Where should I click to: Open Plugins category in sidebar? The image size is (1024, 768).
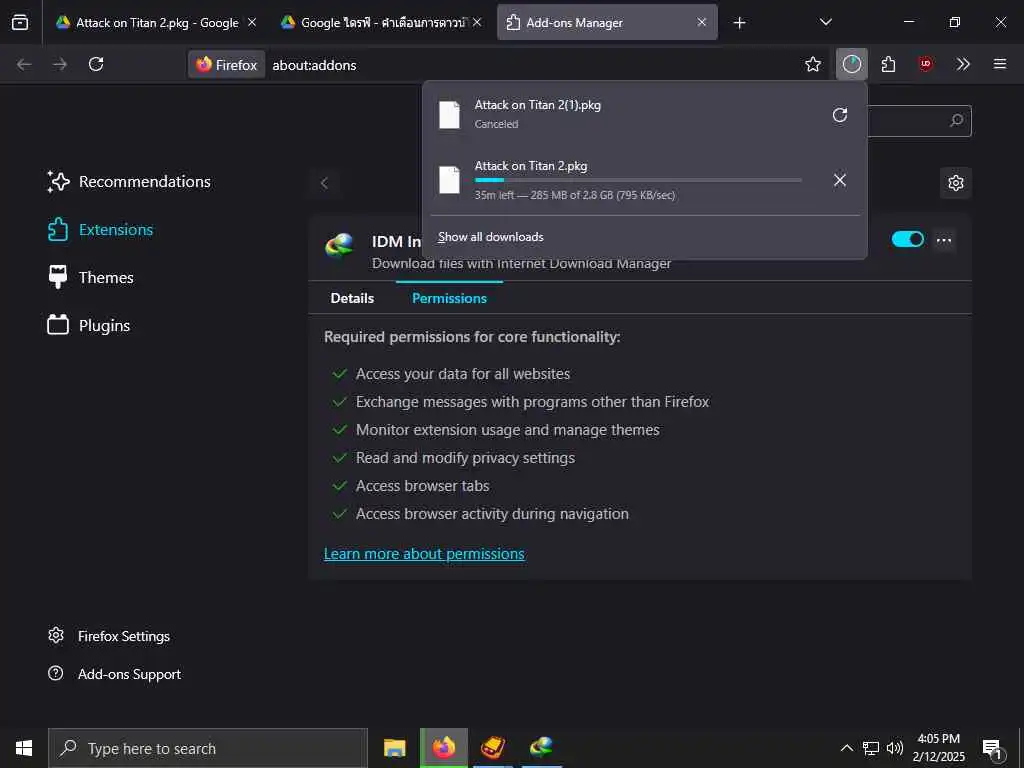[x=89, y=325]
